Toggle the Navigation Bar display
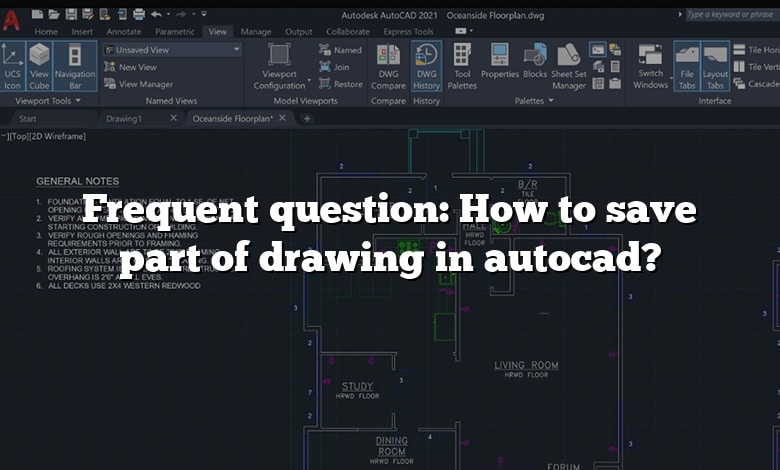 pyautogui.click(x=75, y=66)
